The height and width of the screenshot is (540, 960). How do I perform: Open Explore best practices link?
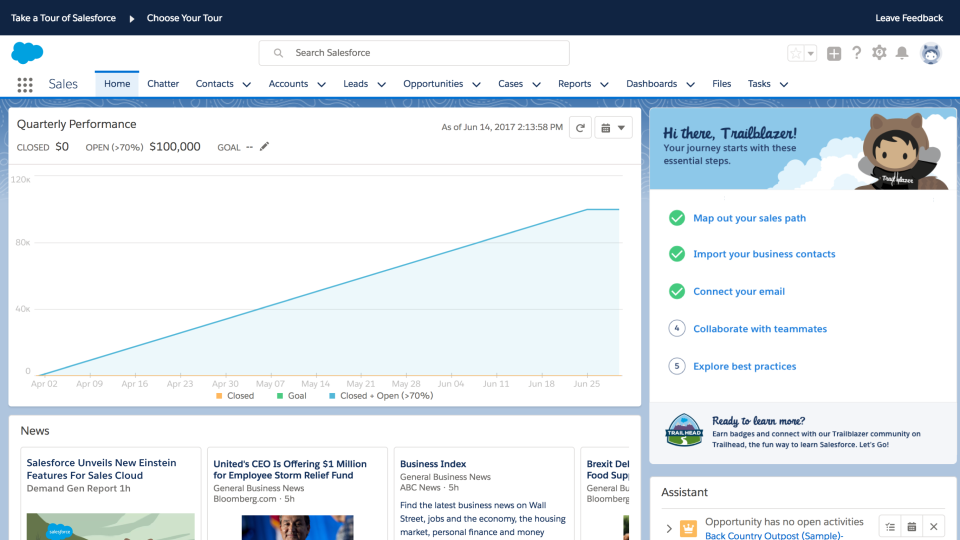[744, 366]
